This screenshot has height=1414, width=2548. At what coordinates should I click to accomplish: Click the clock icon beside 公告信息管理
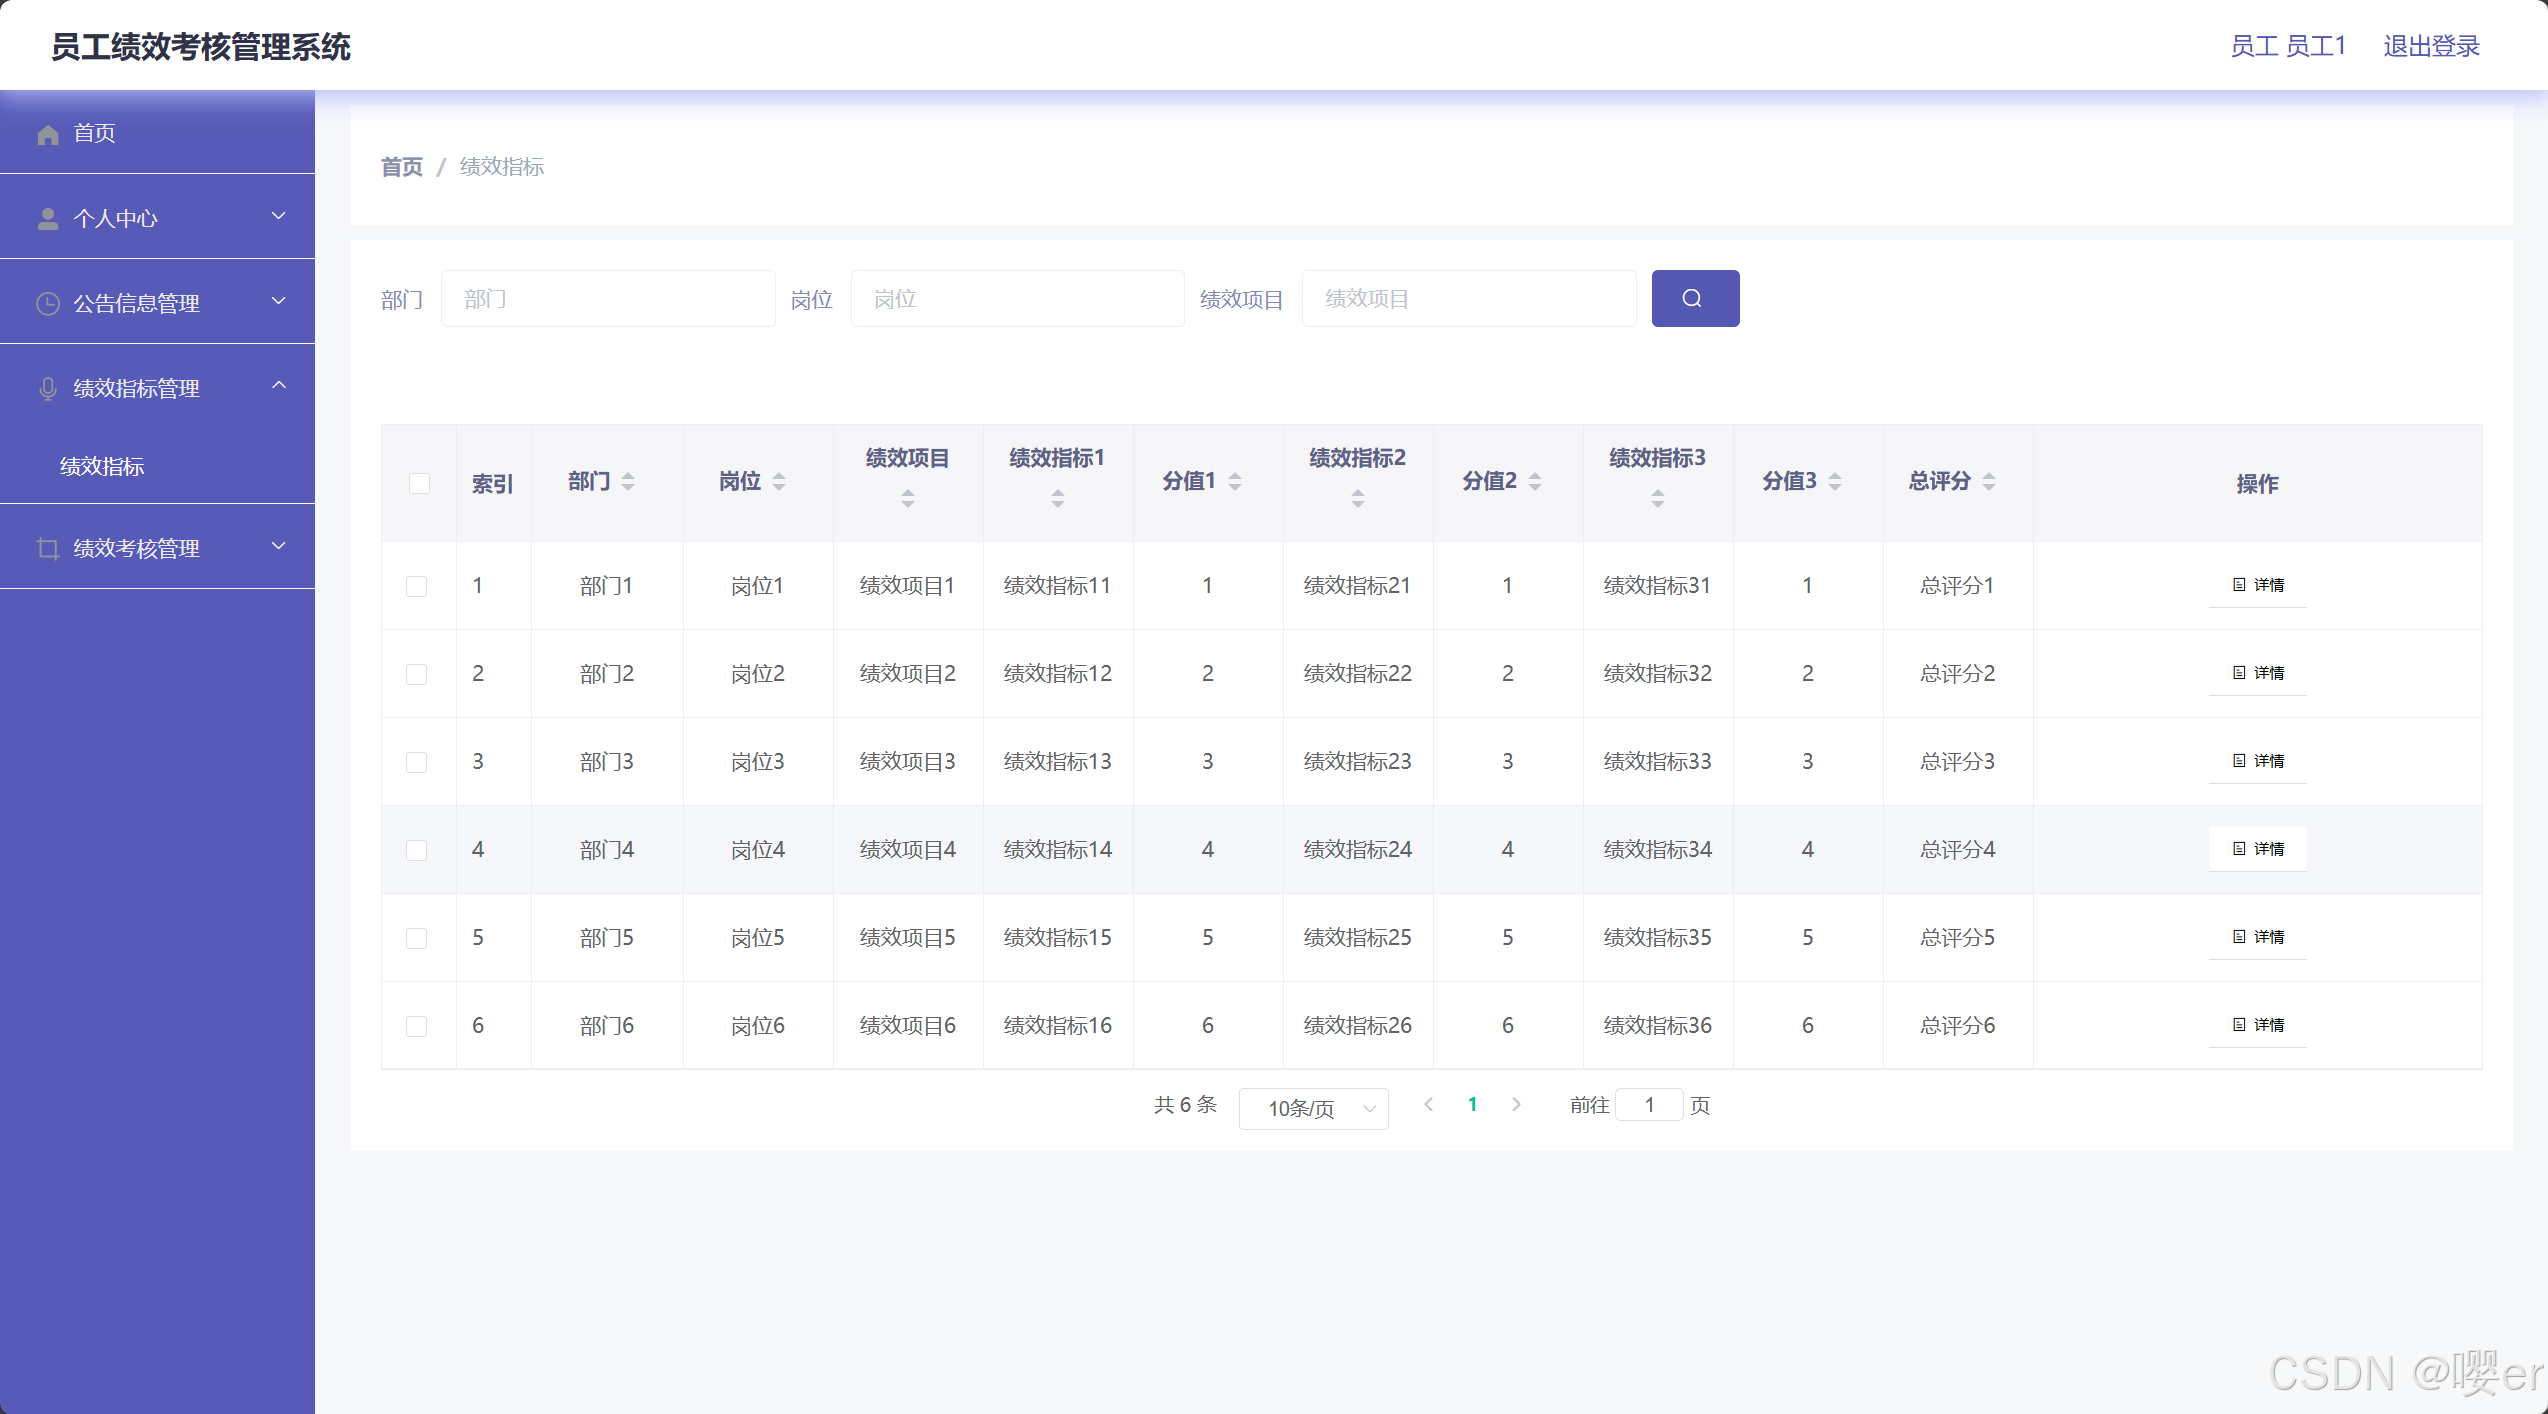tap(47, 303)
